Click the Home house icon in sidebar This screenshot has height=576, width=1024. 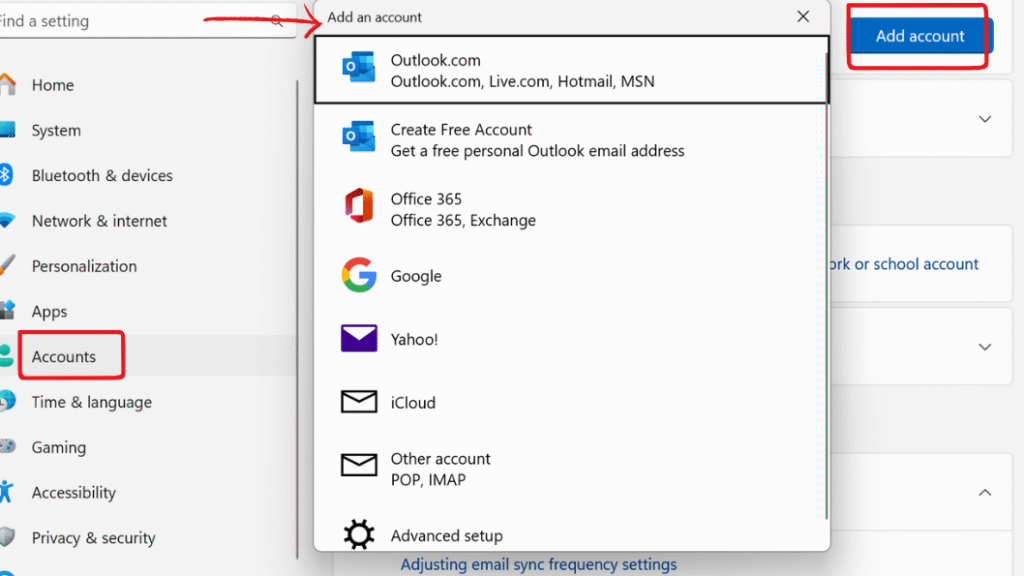click(x=7, y=84)
